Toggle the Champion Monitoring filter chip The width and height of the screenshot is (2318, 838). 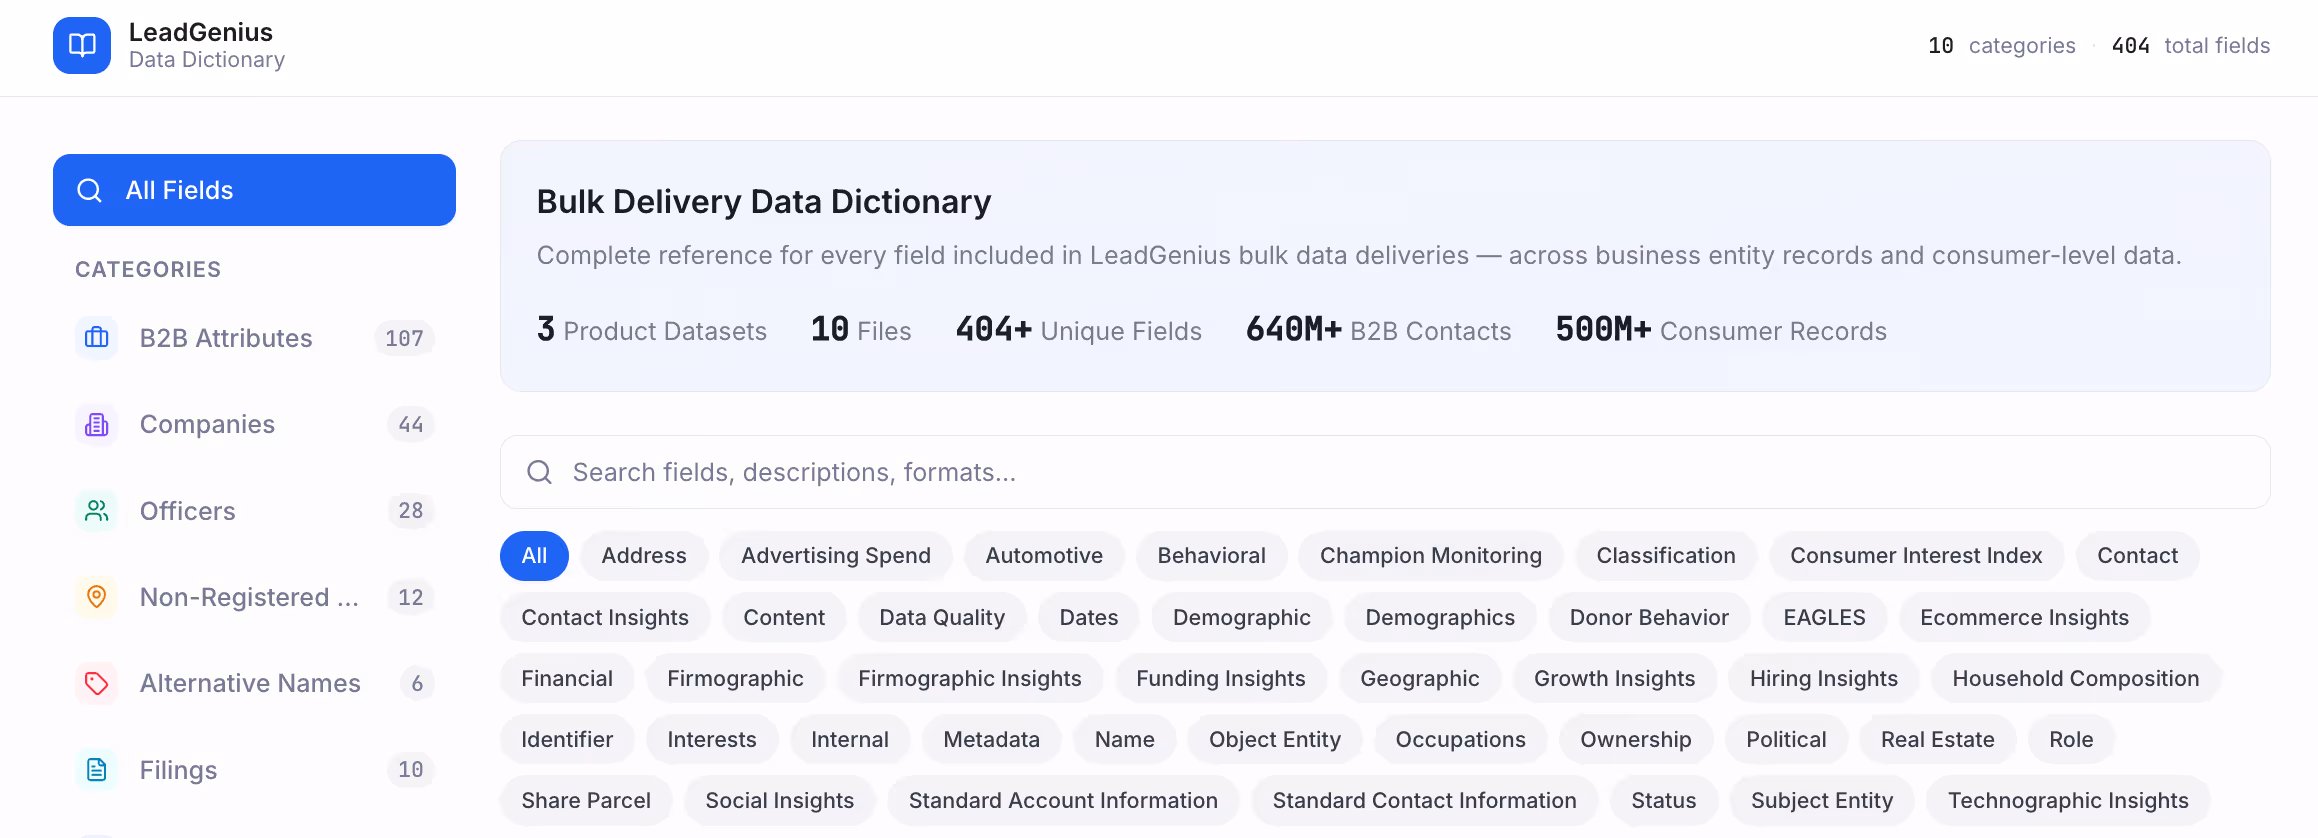click(x=1431, y=556)
